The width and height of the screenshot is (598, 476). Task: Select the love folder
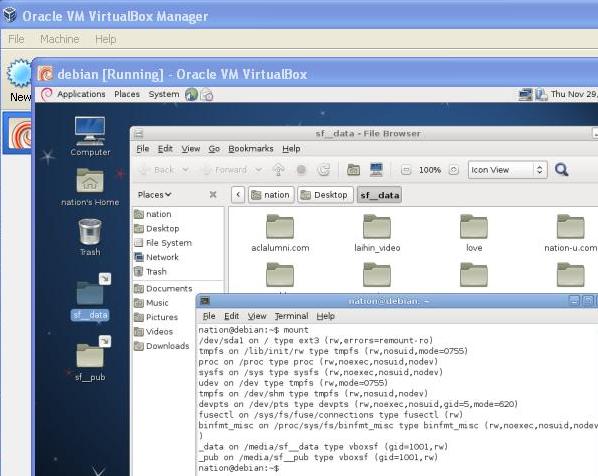click(x=474, y=233)
